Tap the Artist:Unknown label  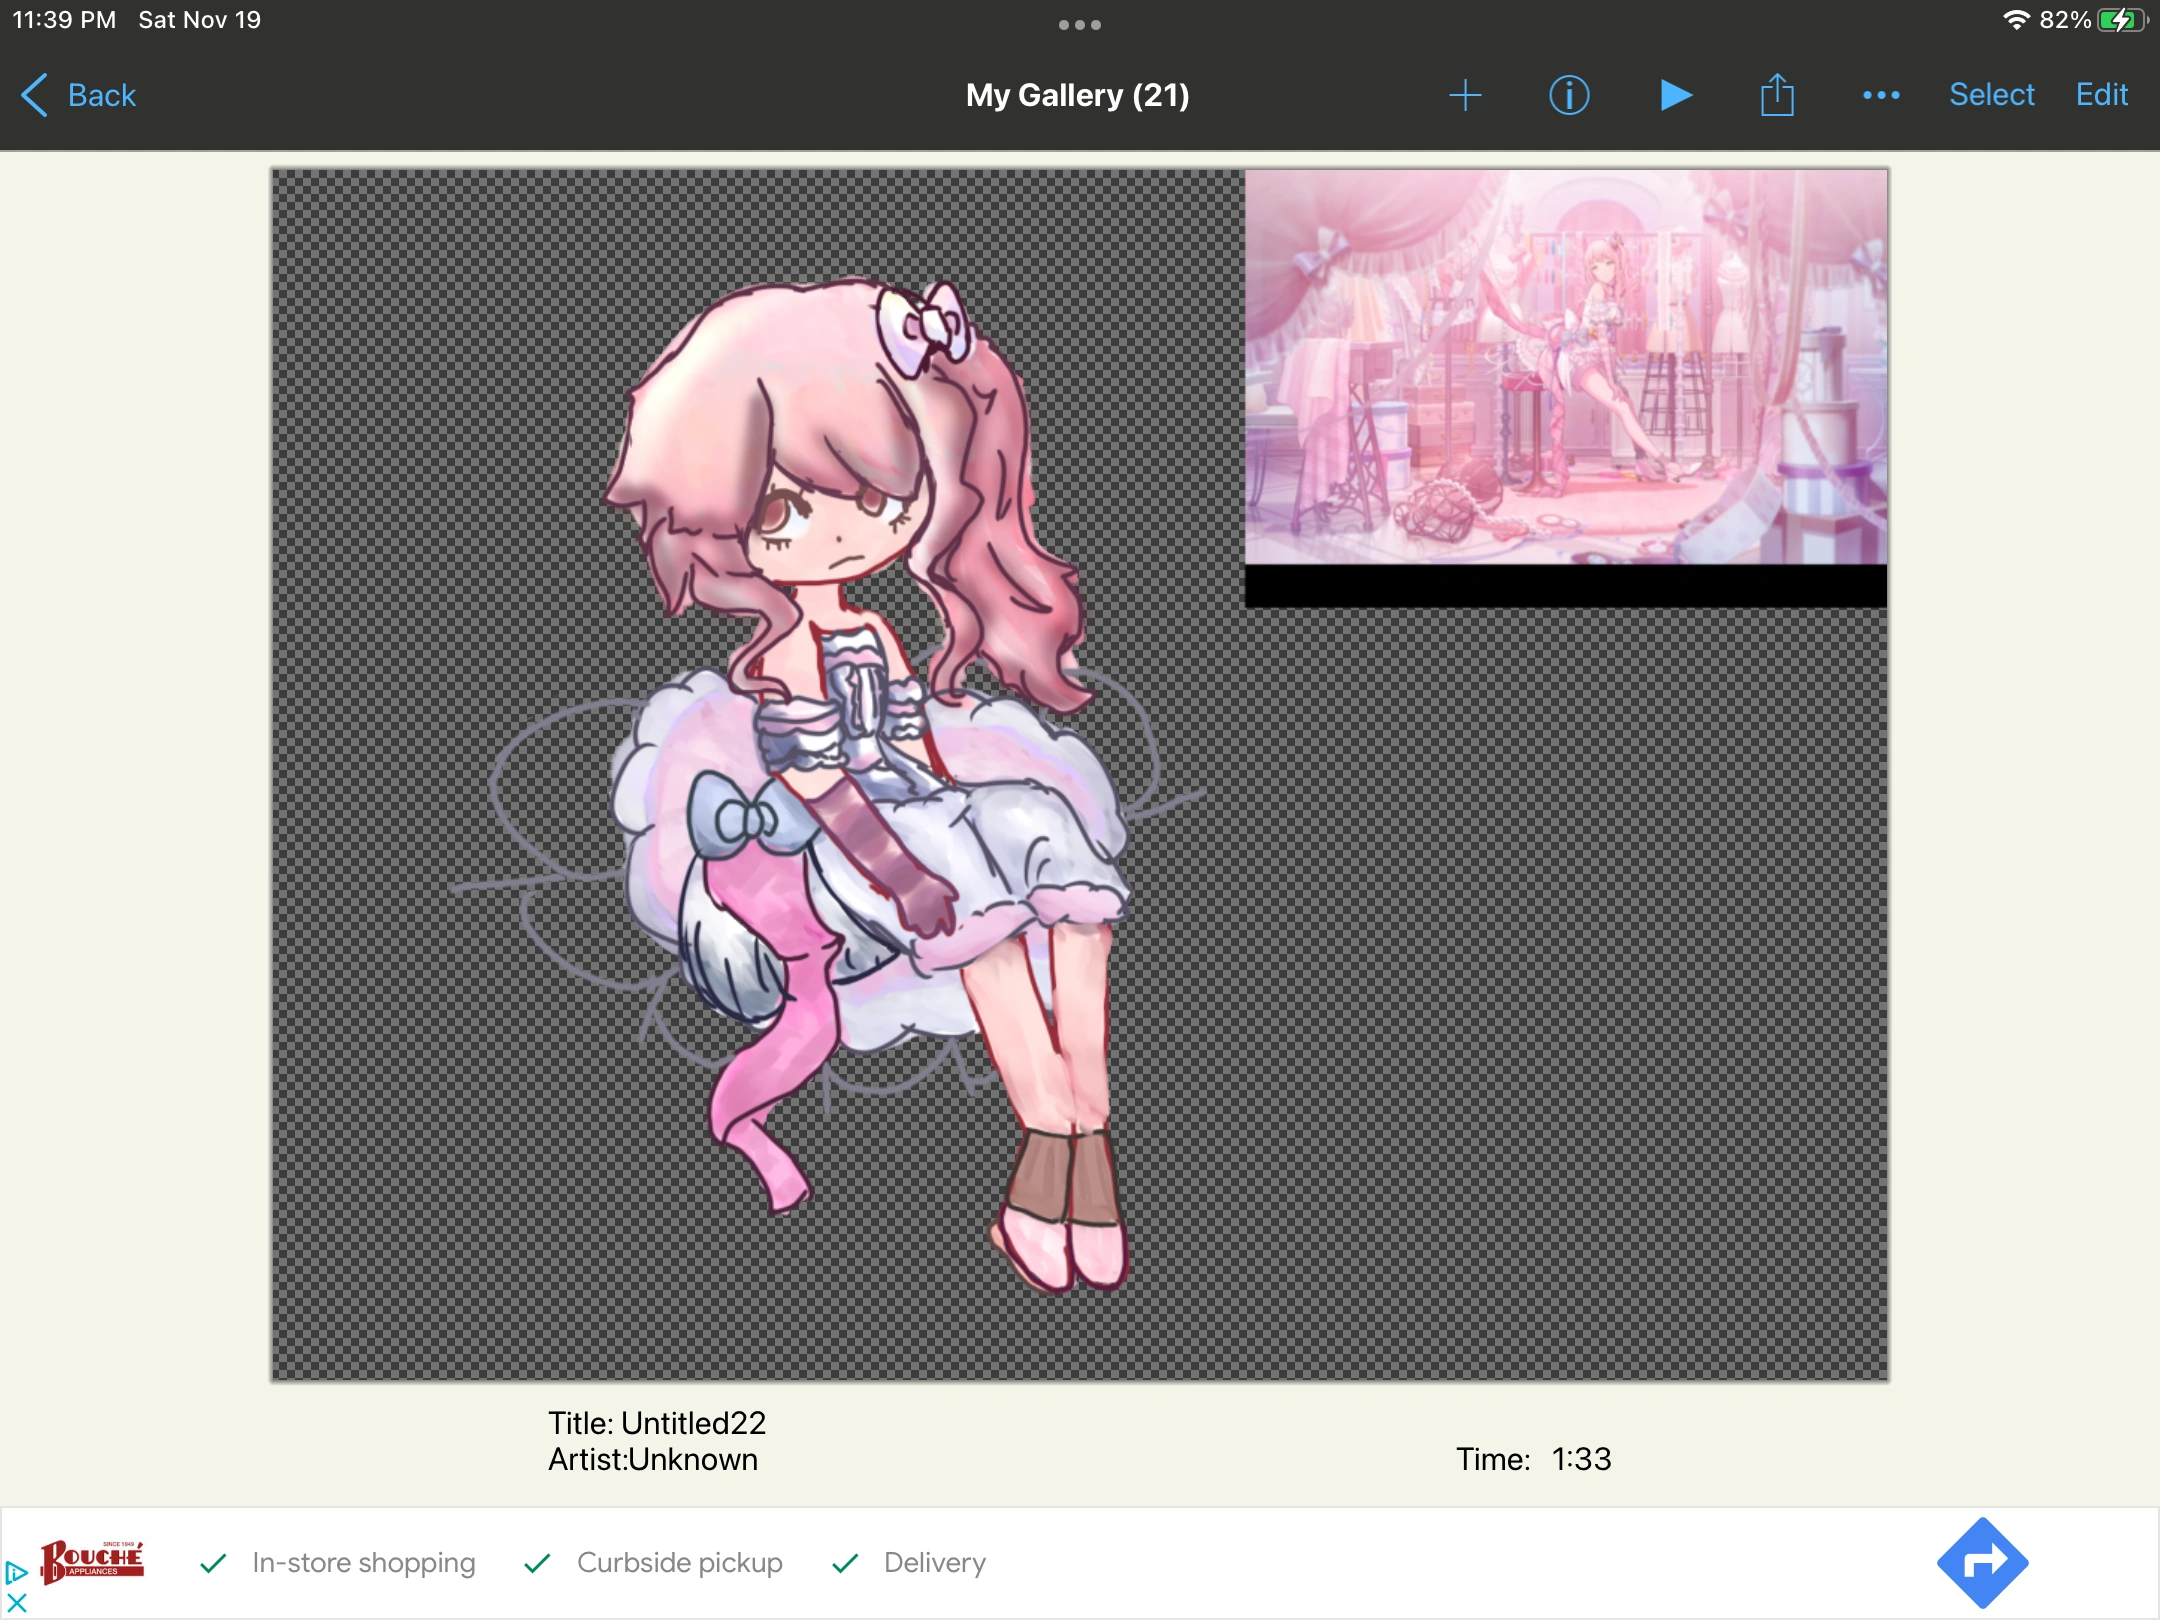(653, 1460)
